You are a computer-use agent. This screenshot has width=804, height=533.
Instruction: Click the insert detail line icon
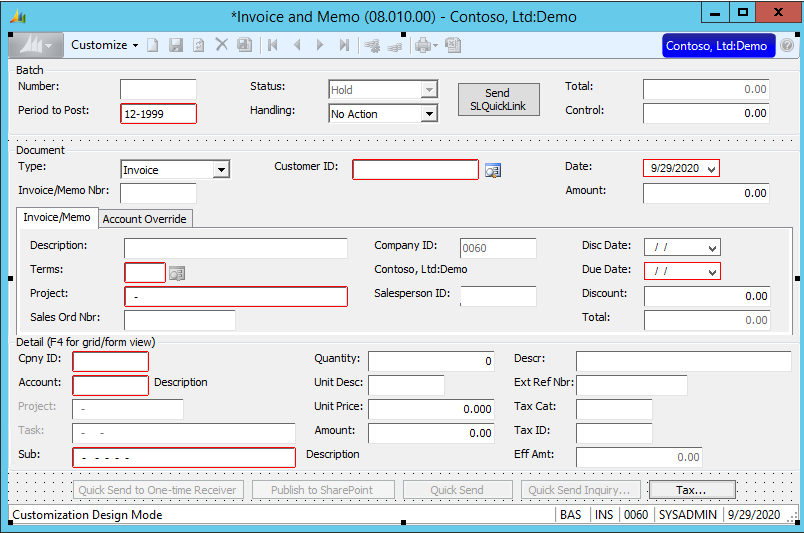(x=372, y=46)
